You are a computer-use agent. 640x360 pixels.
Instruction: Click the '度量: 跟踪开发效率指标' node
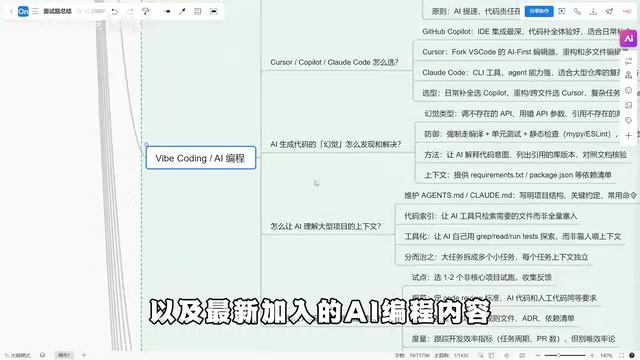(x=513, y=338)
